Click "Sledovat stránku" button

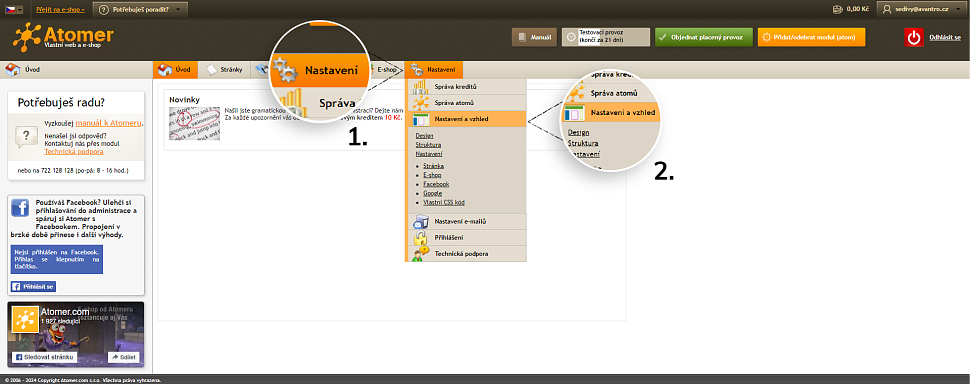[45, 357]
